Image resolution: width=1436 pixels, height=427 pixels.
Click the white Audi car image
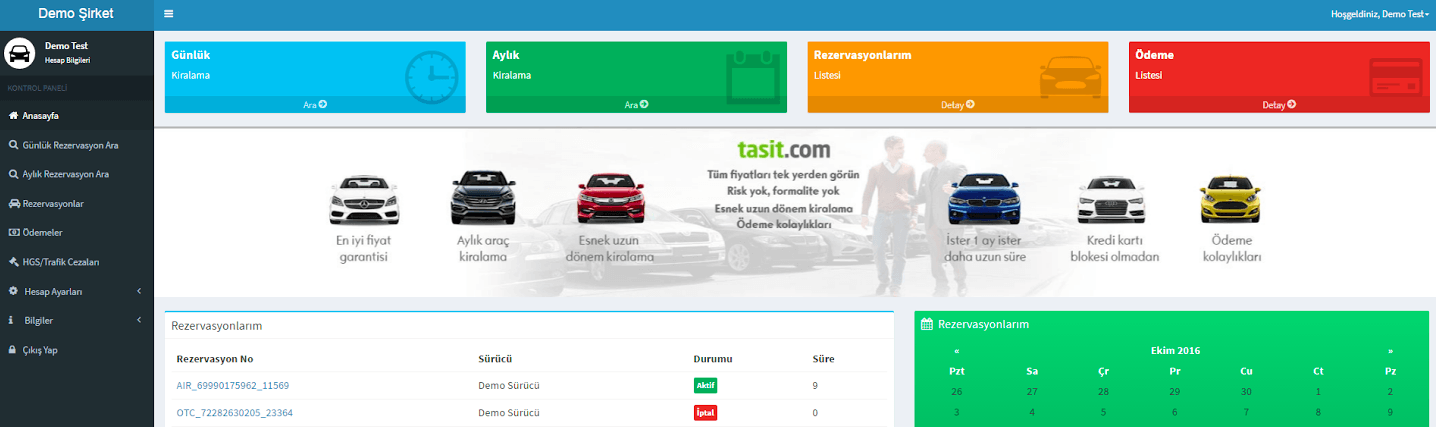pyautogui.click(x=1110, y=198)
